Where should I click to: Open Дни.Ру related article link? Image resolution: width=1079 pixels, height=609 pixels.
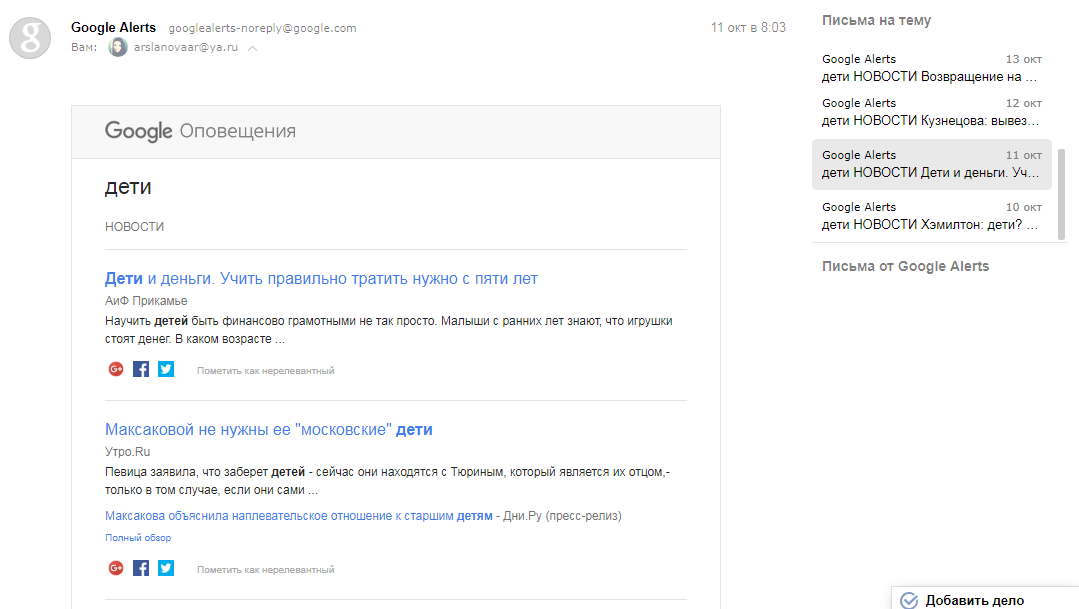pyautogui.click(x=299, y=516)
